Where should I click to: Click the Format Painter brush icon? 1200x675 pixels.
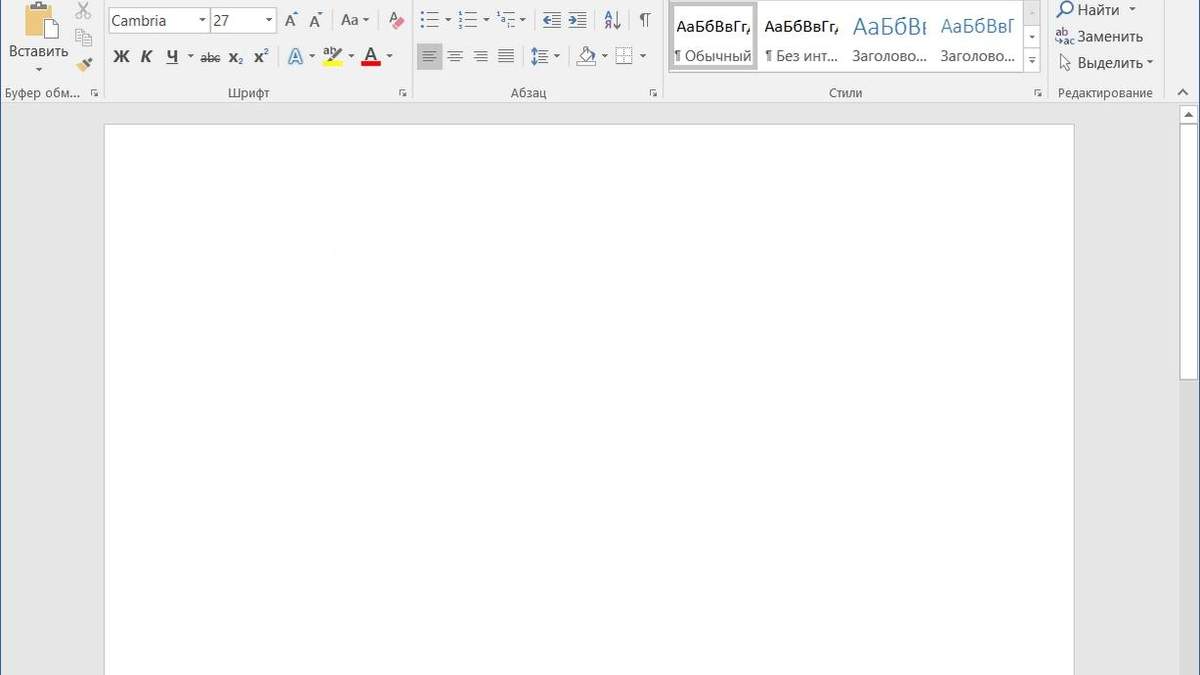(x=84, y=63)
